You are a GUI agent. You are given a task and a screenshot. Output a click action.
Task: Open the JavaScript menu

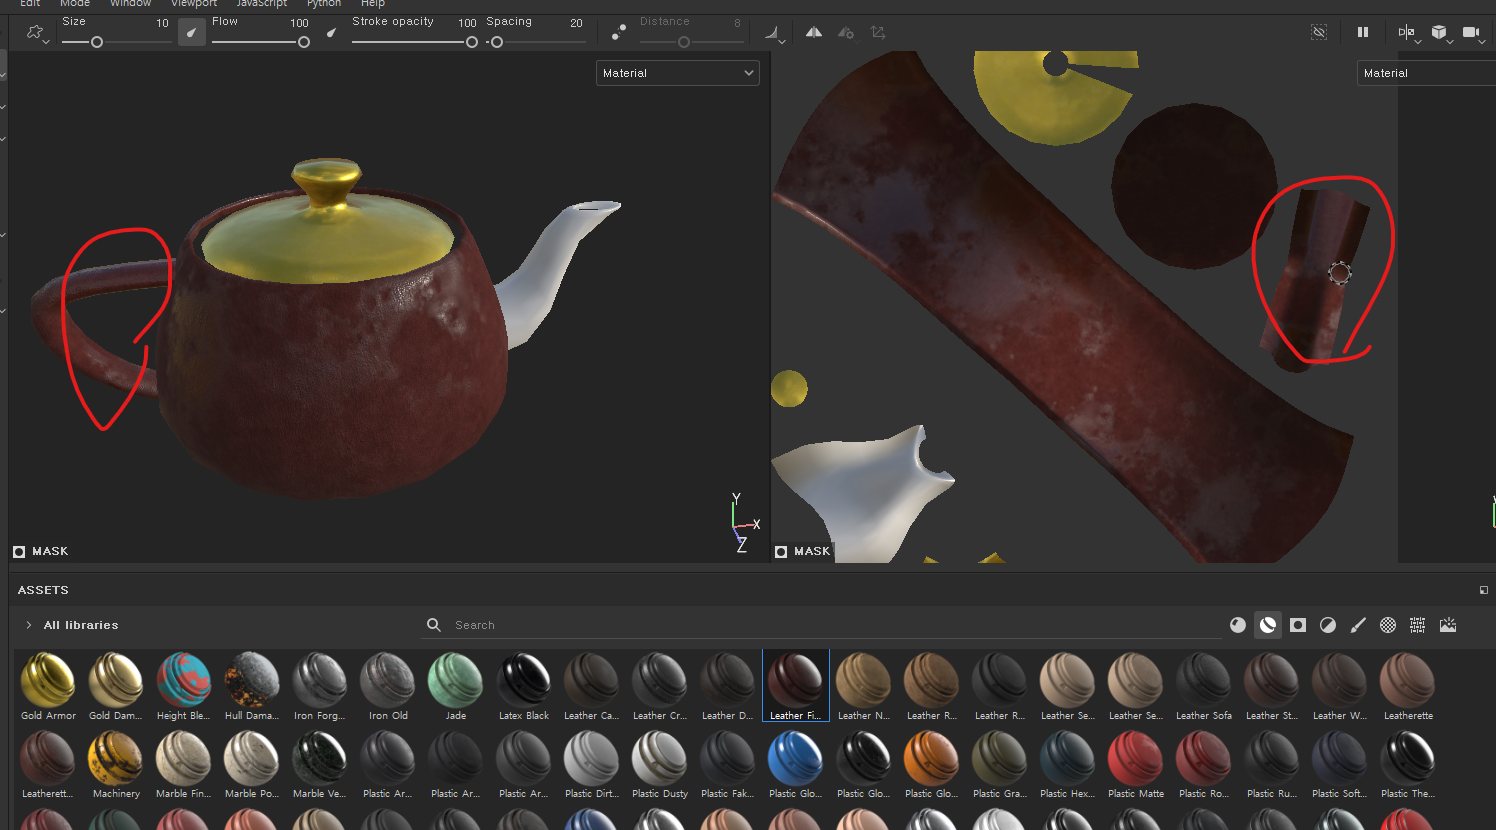click(x=262, y=4)
